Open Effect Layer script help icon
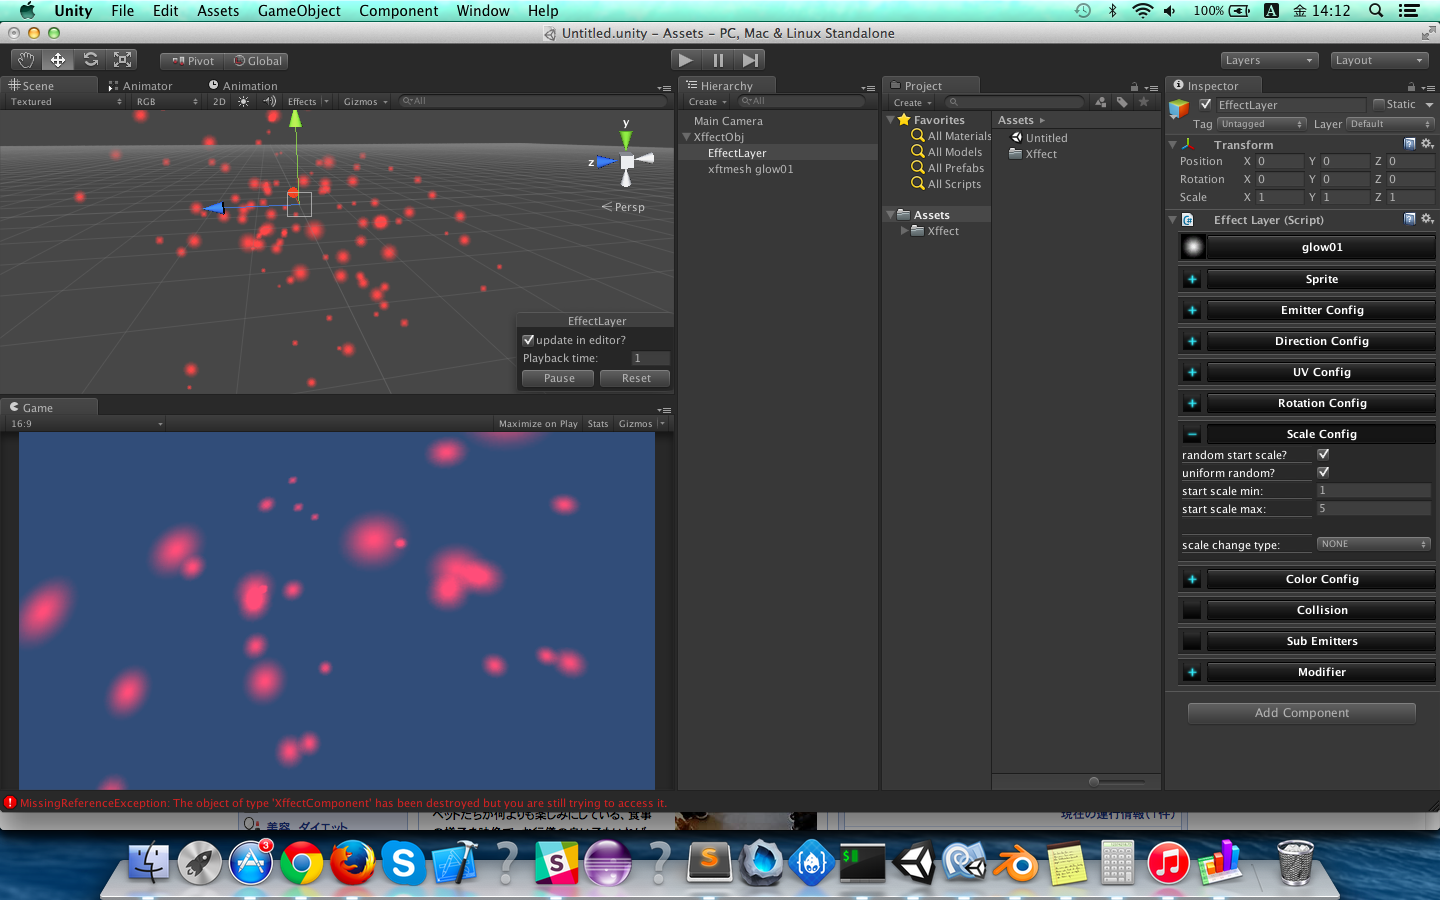The image size is (1440, 900). click(1410, 219)
